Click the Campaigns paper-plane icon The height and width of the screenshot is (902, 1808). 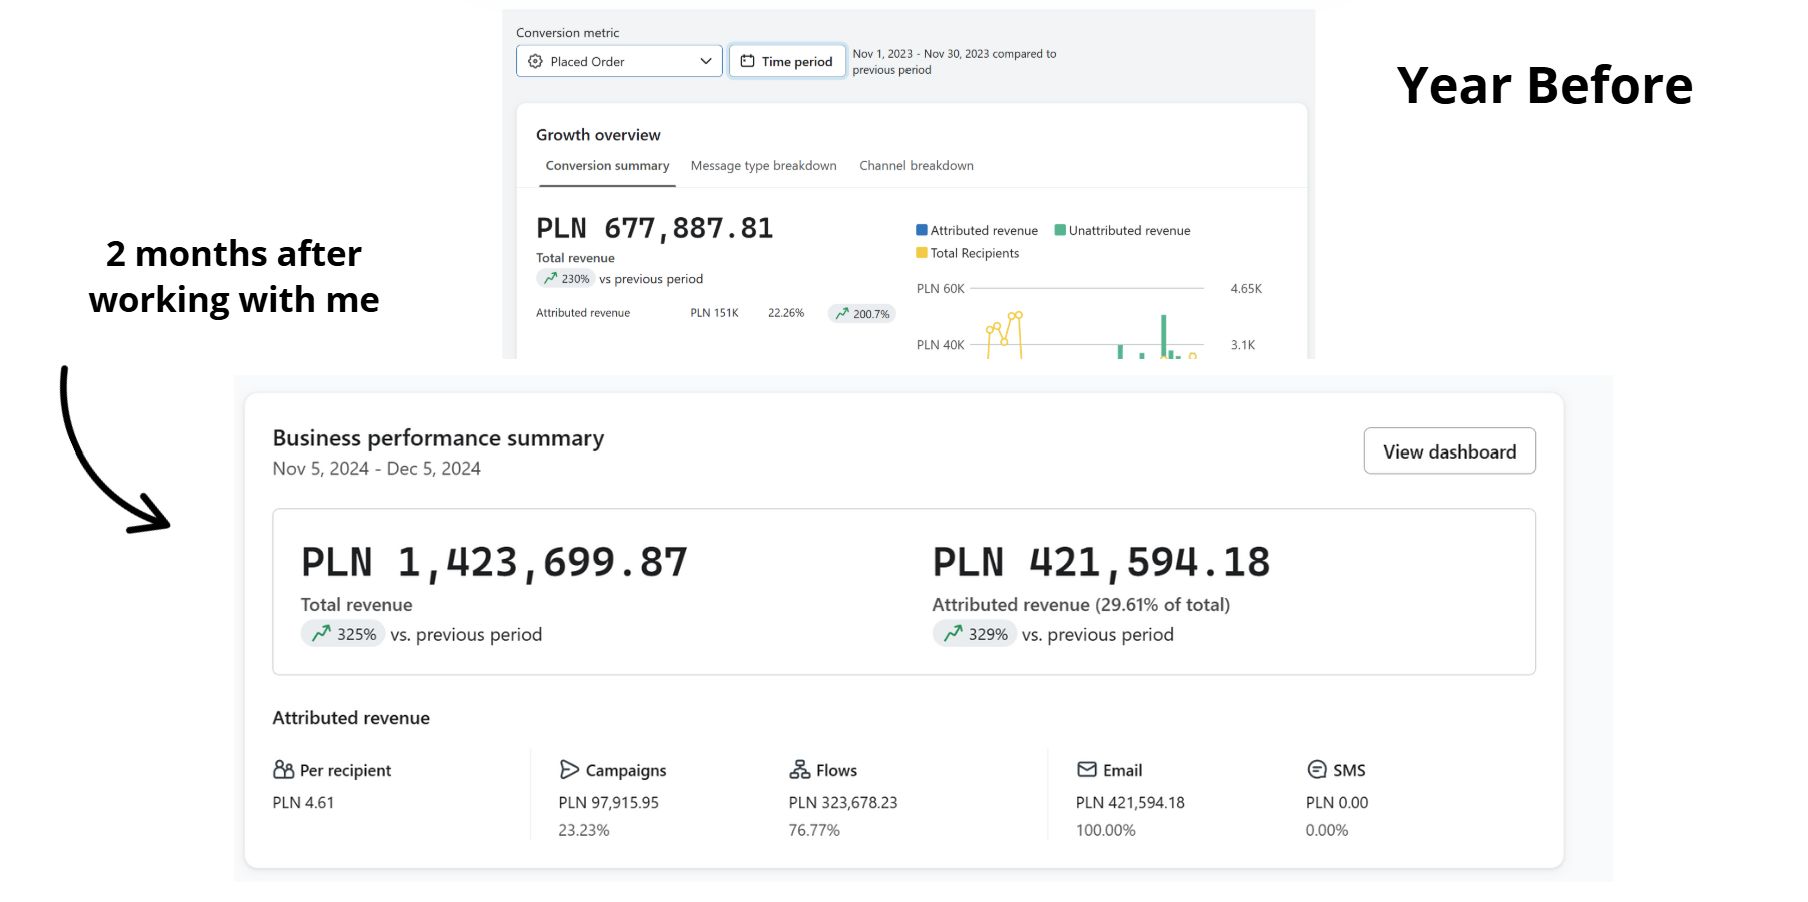(x=569, y=769)
